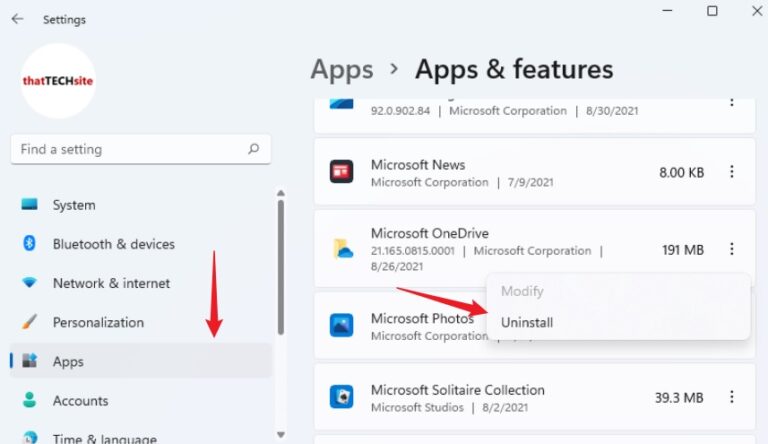This screenshot has width=768, height=444.
Task: Click the Wi-Fi network icon
Action: 29,283
